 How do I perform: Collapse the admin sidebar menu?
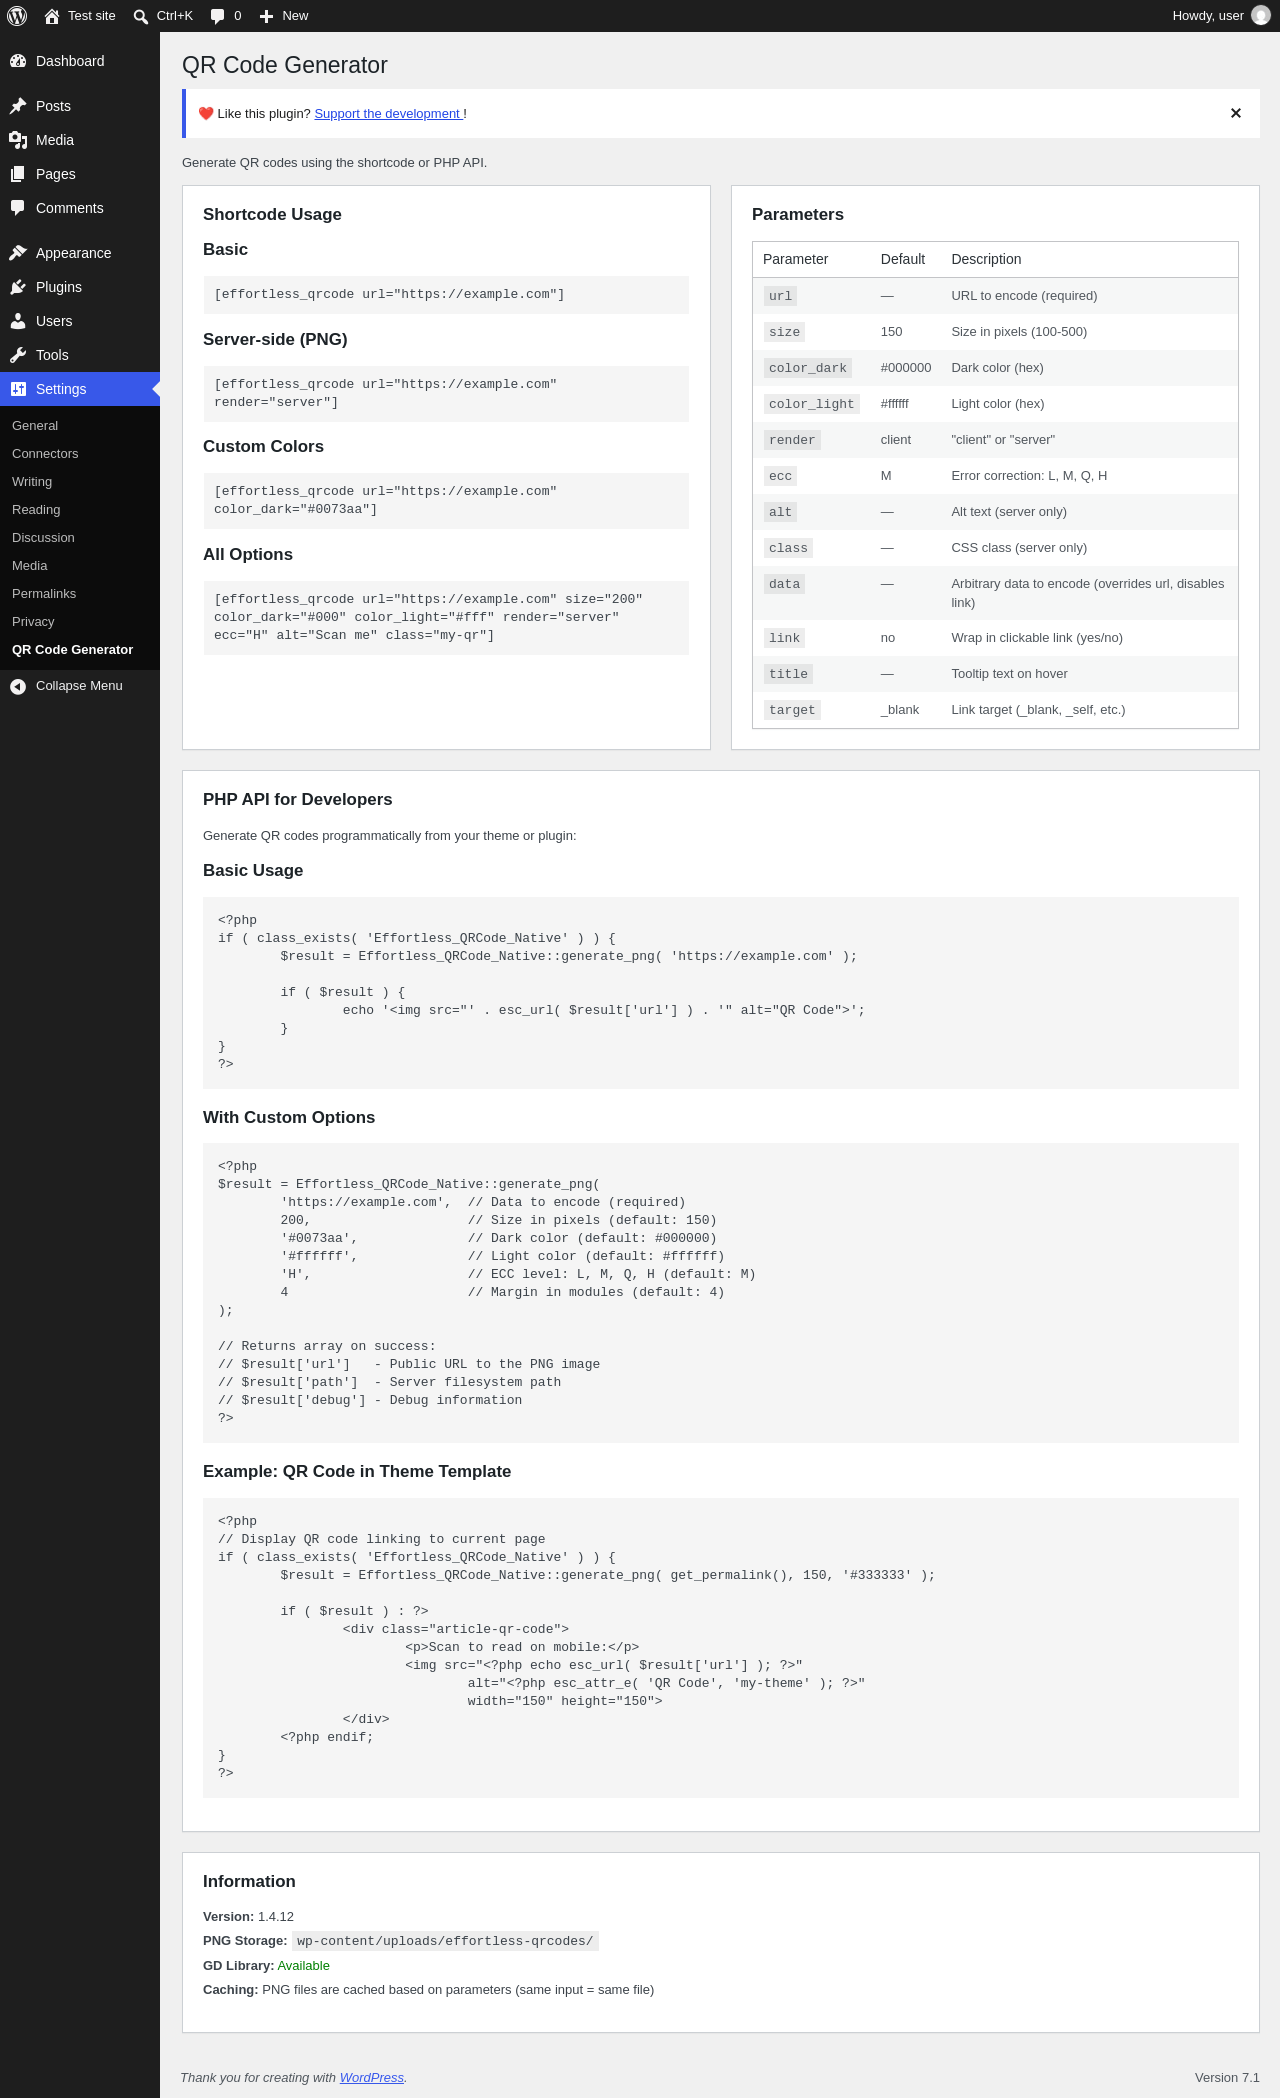pos(80,686)
